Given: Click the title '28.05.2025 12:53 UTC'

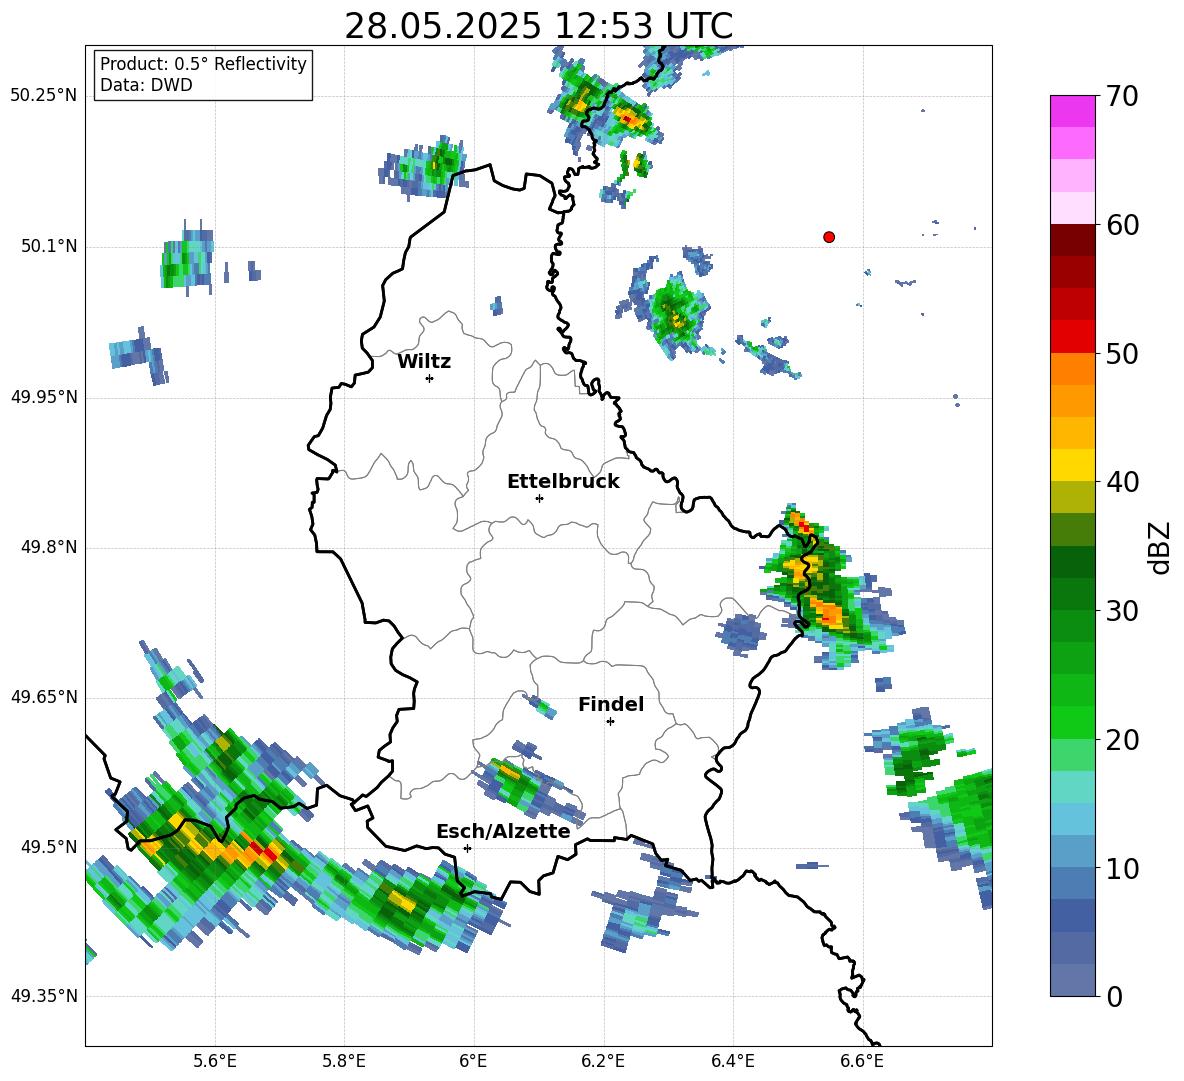Looking at the screenshot, I should (538, 26).
